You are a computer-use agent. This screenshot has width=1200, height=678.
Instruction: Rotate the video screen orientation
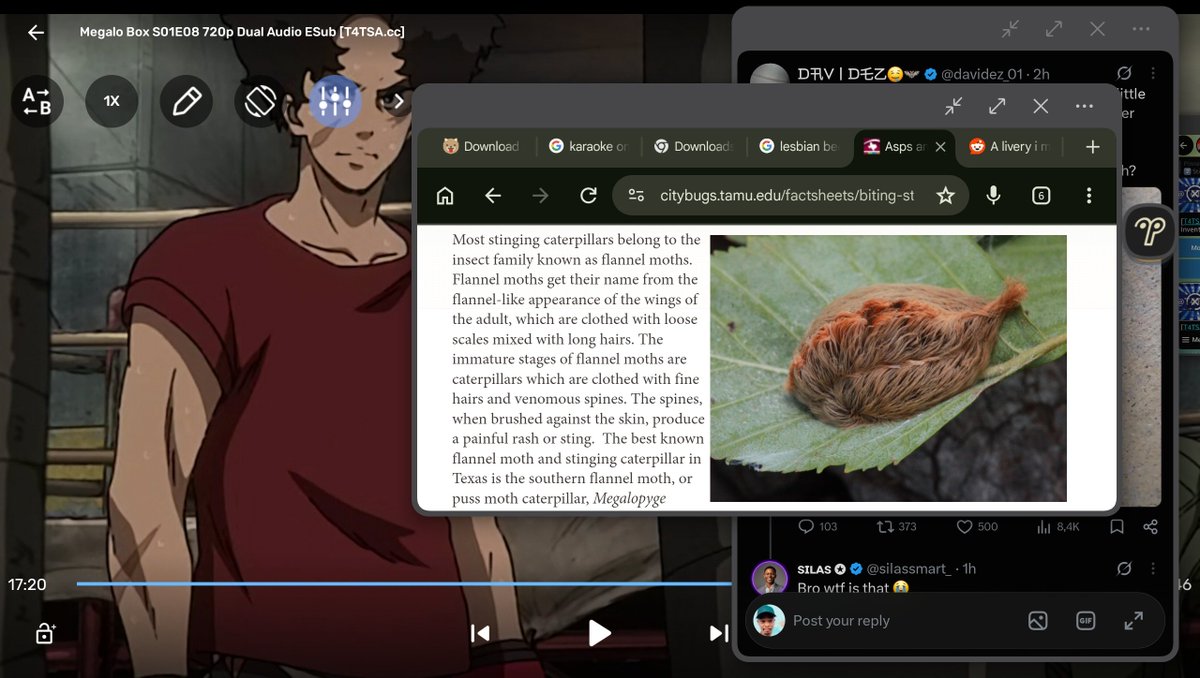pos(261,101)
